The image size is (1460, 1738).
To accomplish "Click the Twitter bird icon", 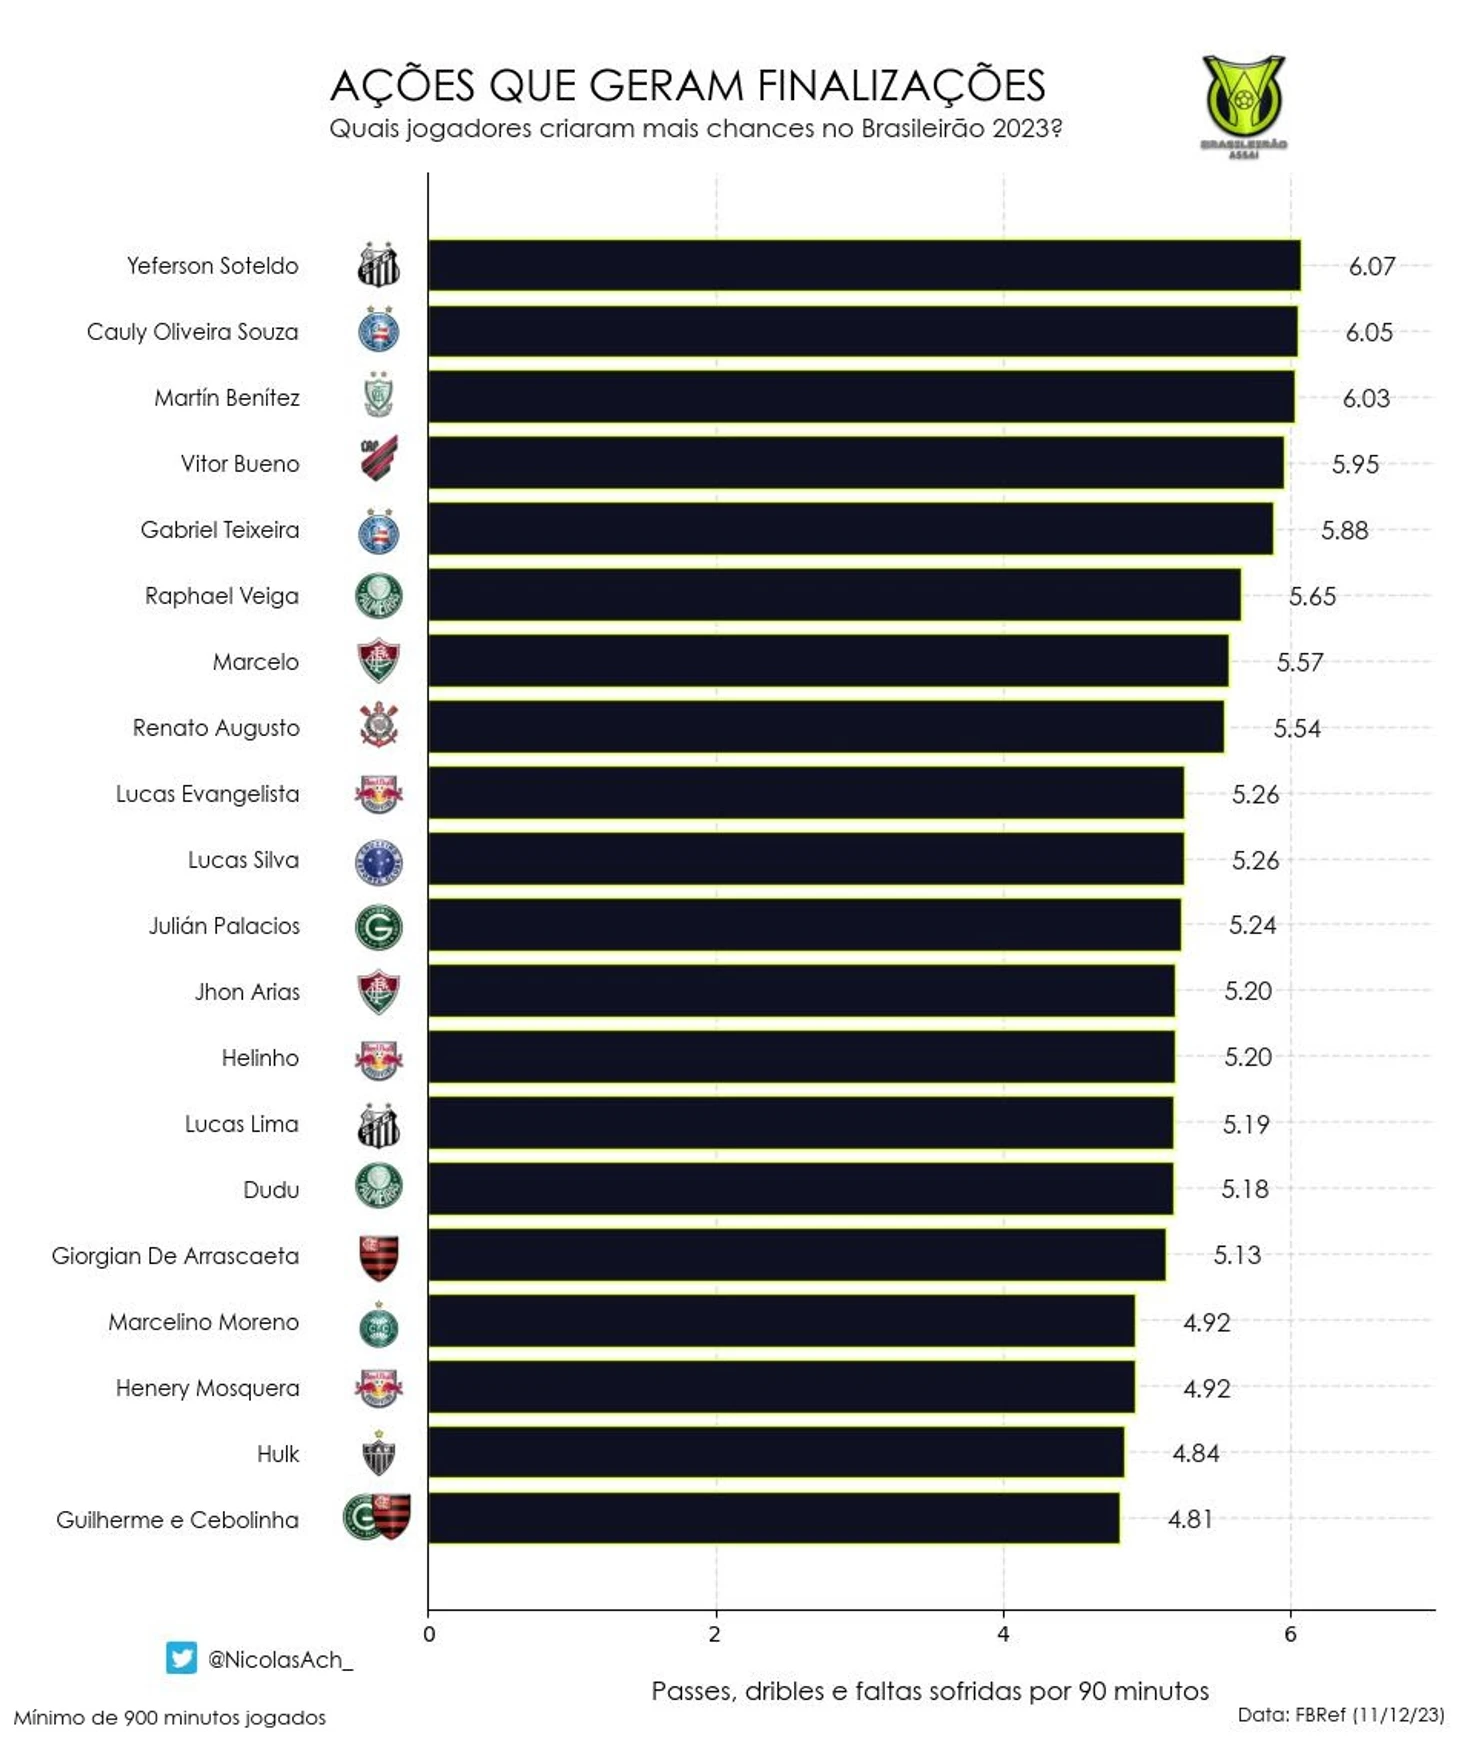I will click(x=181, y=1657).
